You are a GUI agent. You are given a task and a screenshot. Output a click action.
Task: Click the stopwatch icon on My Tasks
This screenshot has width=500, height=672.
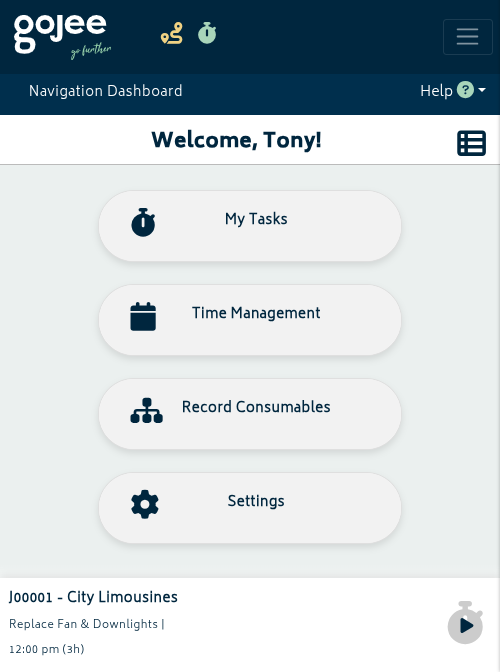point(143,222)
